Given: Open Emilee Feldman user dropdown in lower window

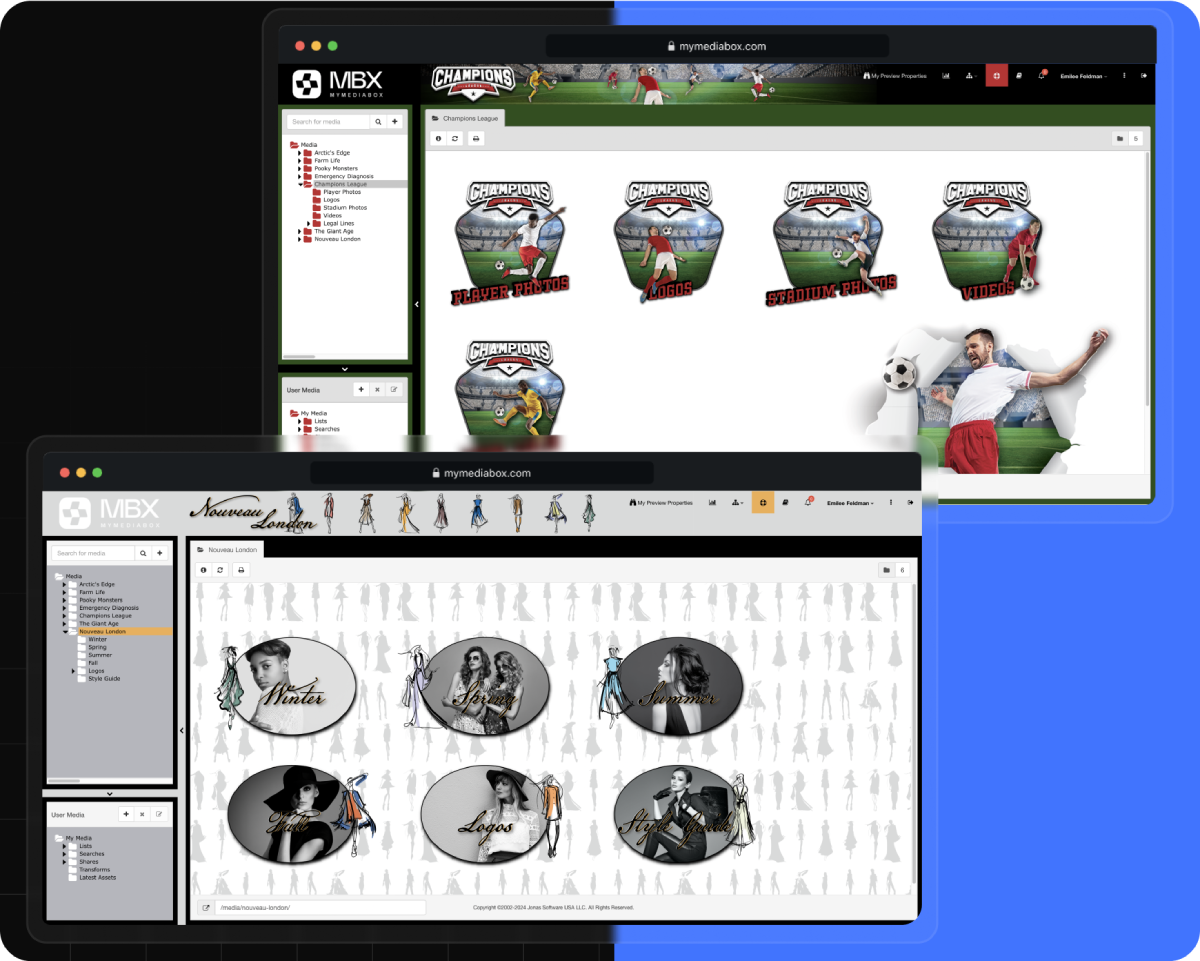Looking at the screenshot, I should [x=850, y=503].
